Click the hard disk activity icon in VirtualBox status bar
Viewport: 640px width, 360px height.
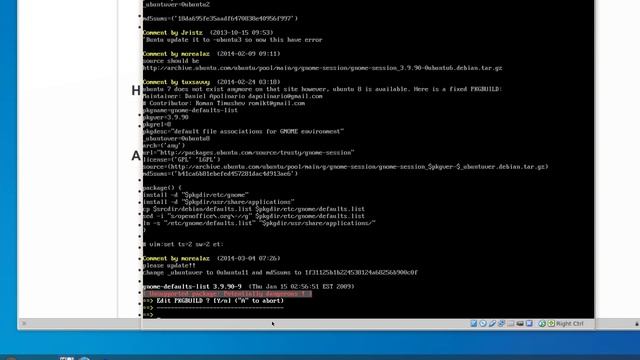(x=473, y=324)
